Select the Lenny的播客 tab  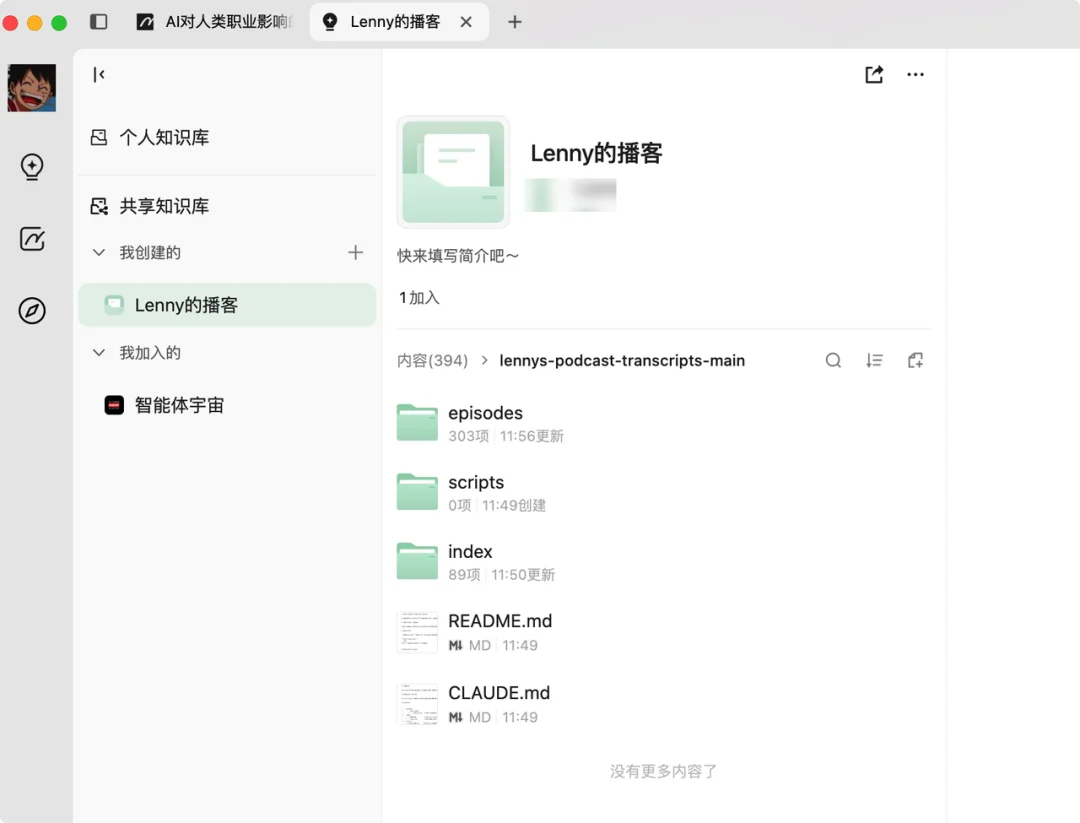390,21
